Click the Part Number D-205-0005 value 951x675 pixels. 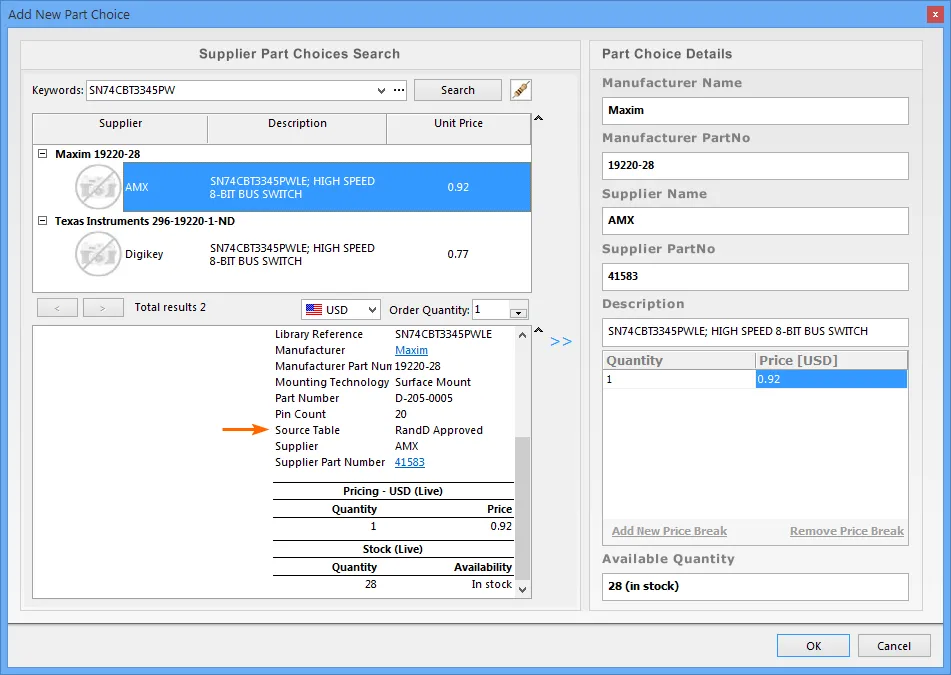pos(424,398)
